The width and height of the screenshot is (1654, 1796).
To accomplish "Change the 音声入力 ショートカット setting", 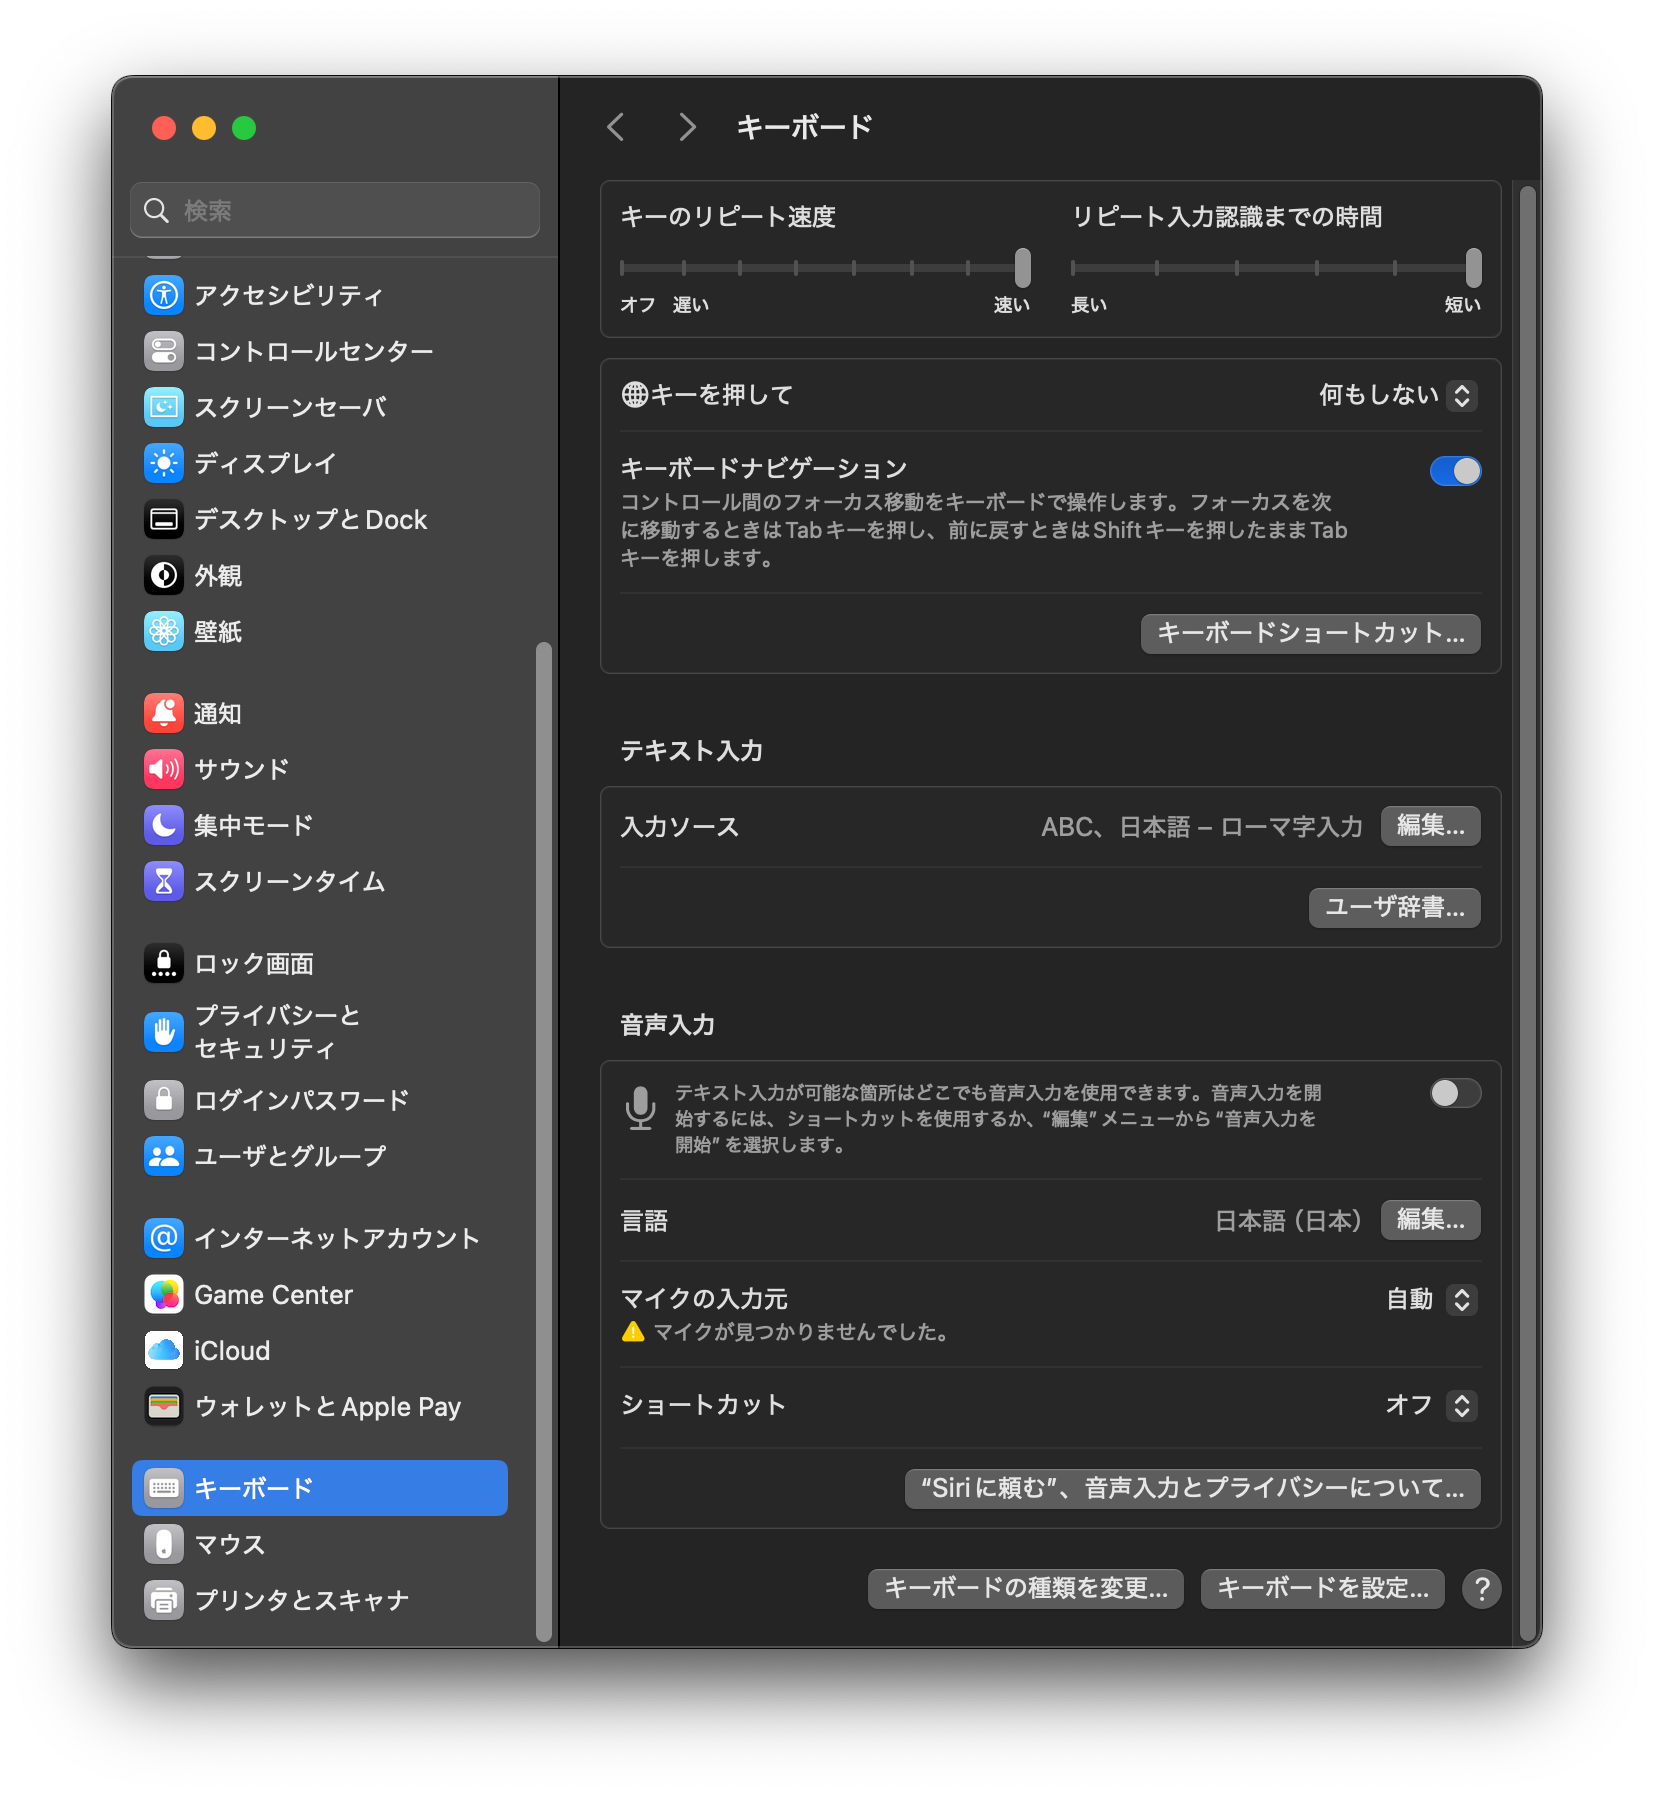I will point(1434,1405).
